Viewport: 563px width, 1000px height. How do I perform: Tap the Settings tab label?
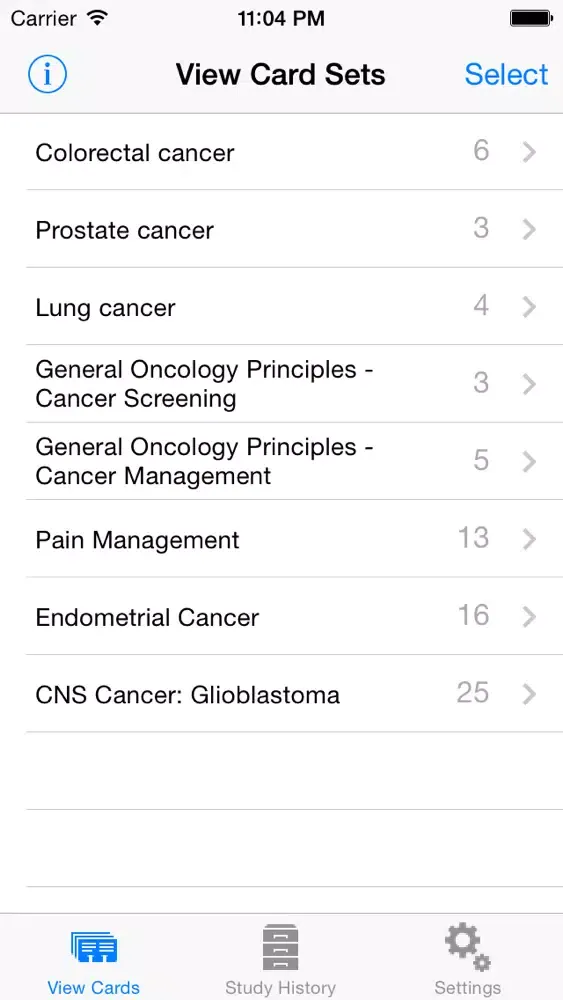467,988
